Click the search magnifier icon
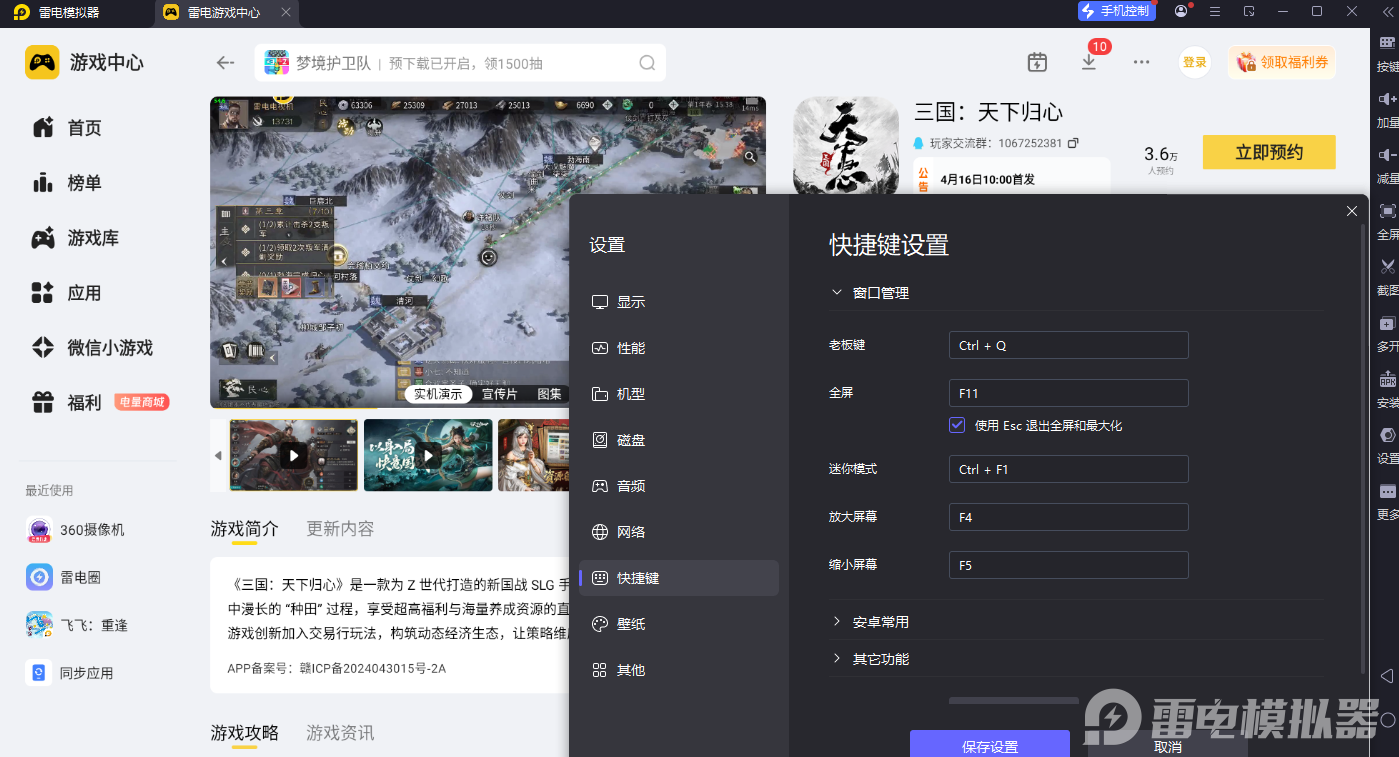The image size is (1399, 757). click(648, 63)
